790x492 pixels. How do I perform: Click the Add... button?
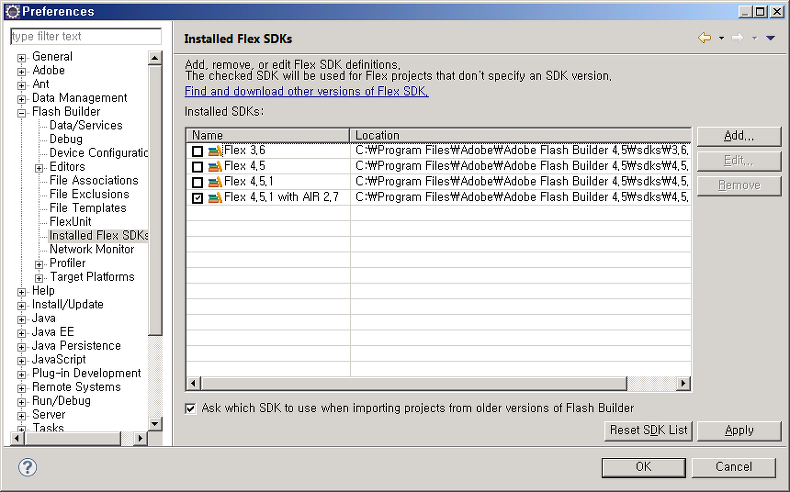[x=739, y=136]
